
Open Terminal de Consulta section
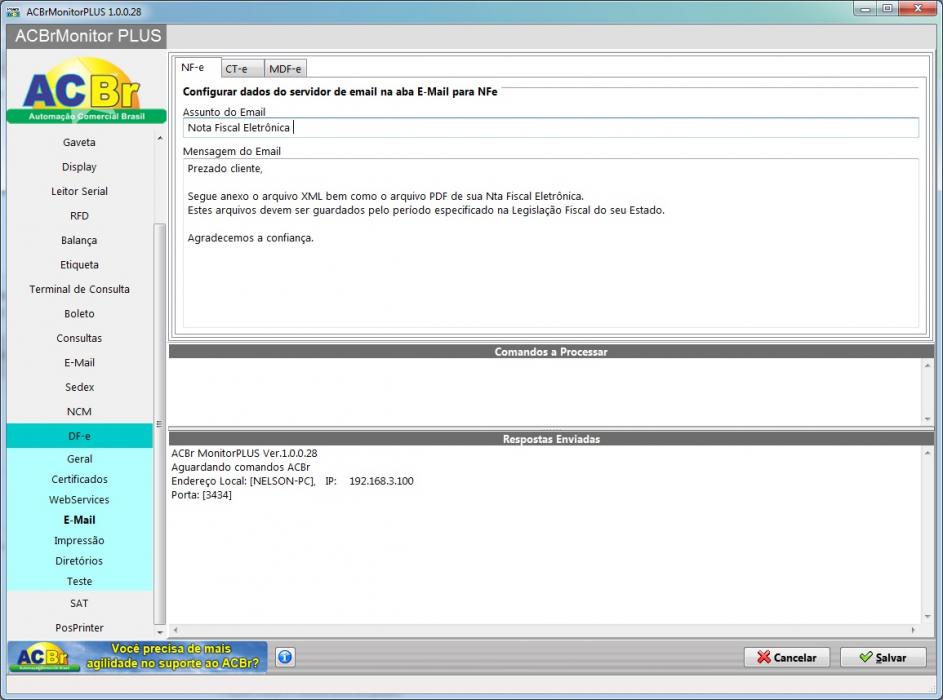click(x=79, y=289)
